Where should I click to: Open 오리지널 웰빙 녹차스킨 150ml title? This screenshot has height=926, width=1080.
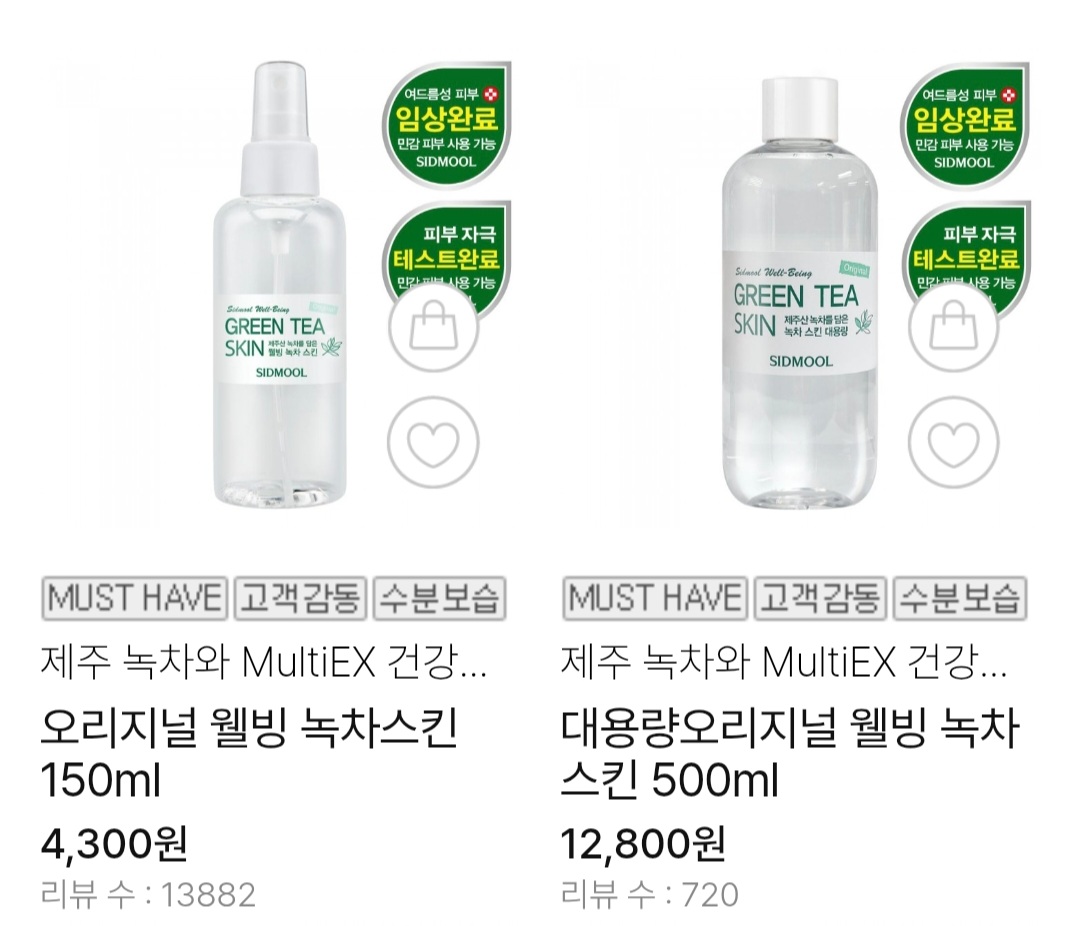click(249, 754)
